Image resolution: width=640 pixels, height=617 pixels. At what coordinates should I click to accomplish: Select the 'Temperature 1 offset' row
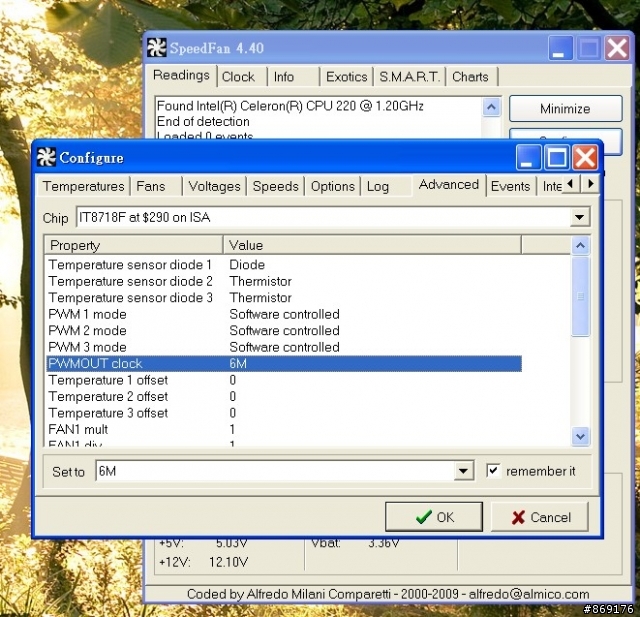click(284, 380)
